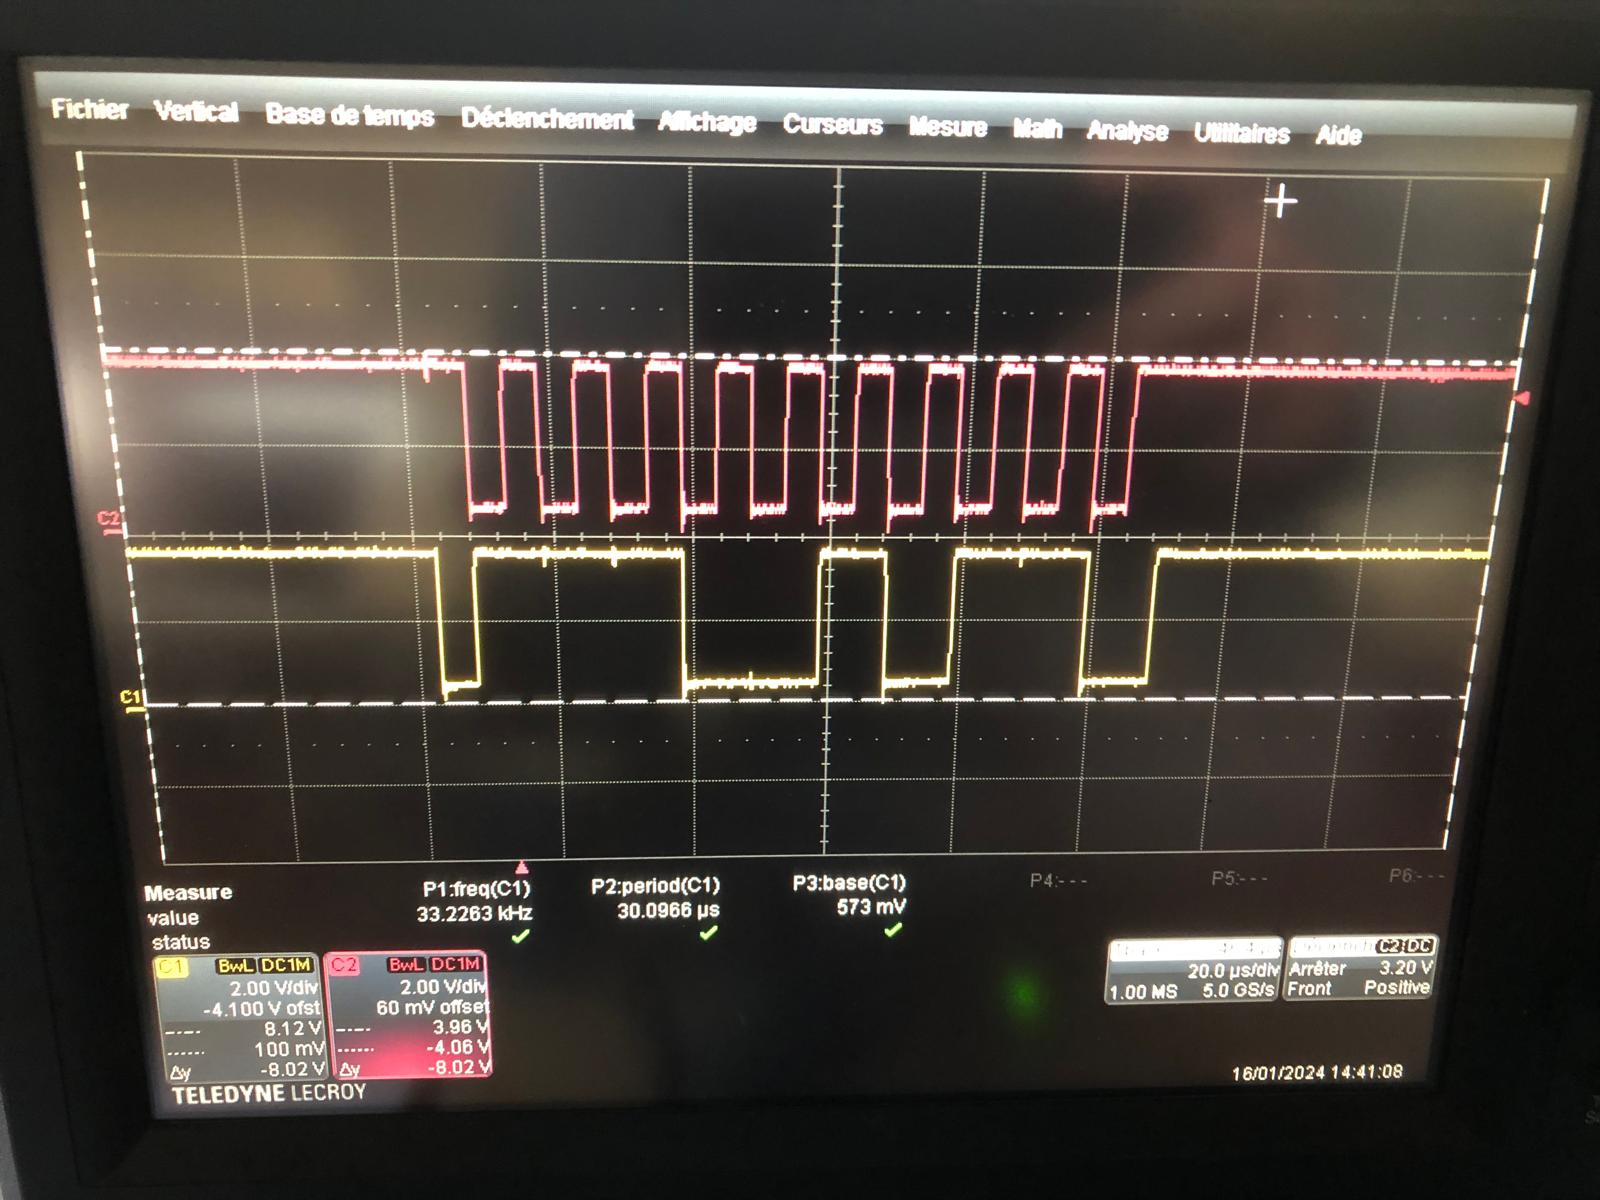Click the empty P4 measurement slot
The width and height of the screenshot is (1600, 1200).
[1058, 881]
